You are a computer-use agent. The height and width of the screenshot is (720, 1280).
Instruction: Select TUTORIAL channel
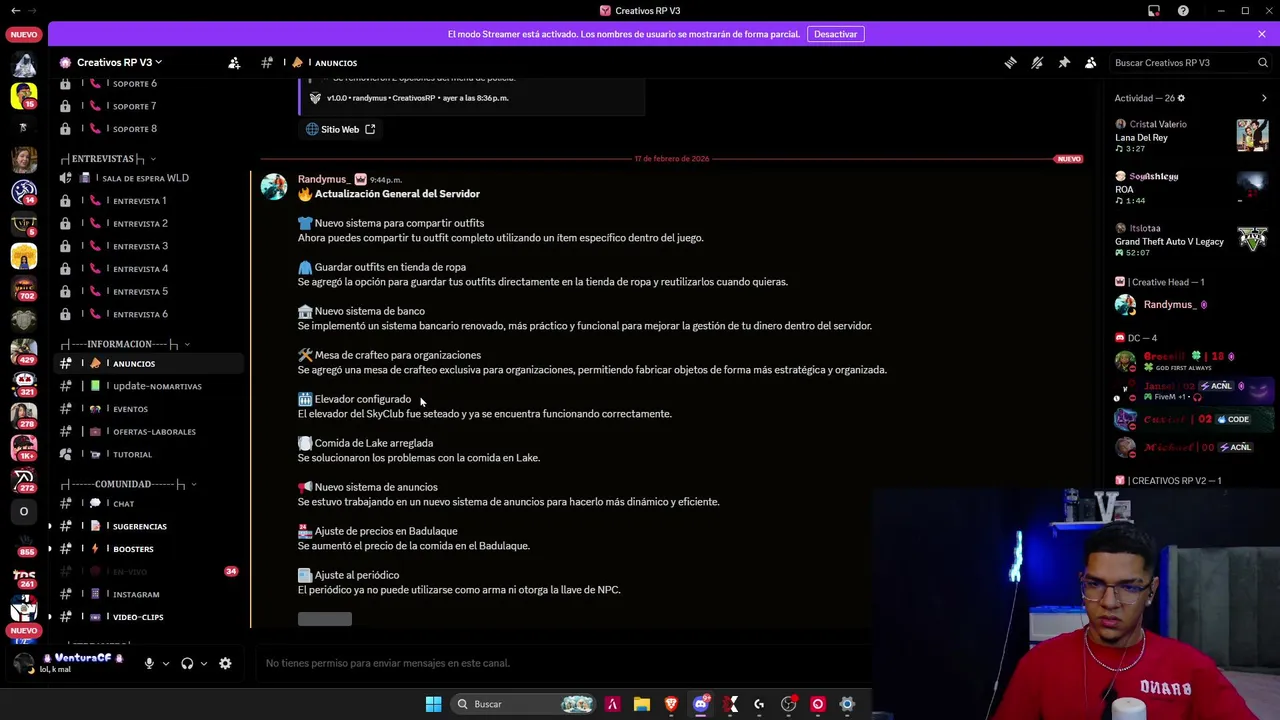point(150,455)
